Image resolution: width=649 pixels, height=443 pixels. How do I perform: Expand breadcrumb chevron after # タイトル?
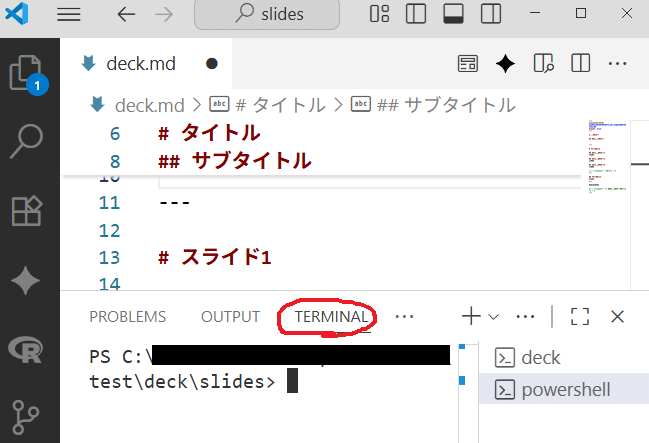tap(339, 105)
